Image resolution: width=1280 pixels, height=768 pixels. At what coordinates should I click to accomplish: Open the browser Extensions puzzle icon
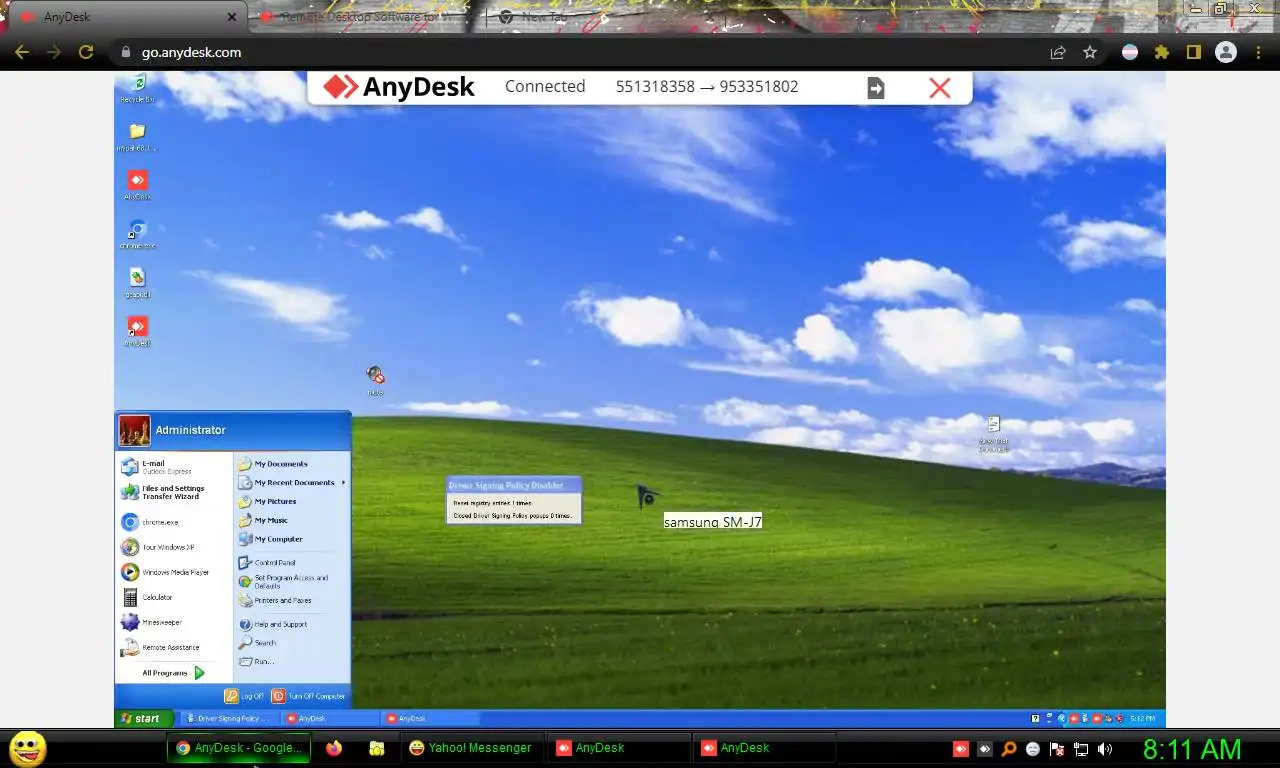(1161, 52)
